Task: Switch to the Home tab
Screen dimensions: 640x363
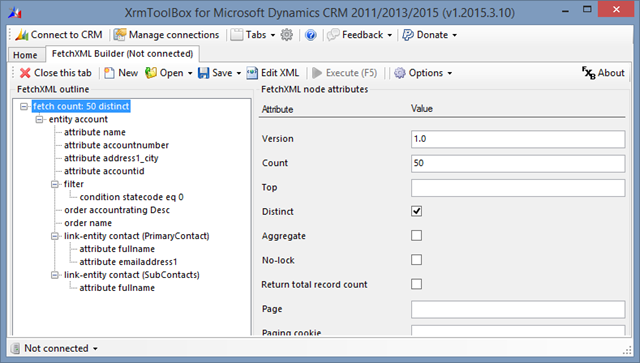Action: (x=25, y=55)
